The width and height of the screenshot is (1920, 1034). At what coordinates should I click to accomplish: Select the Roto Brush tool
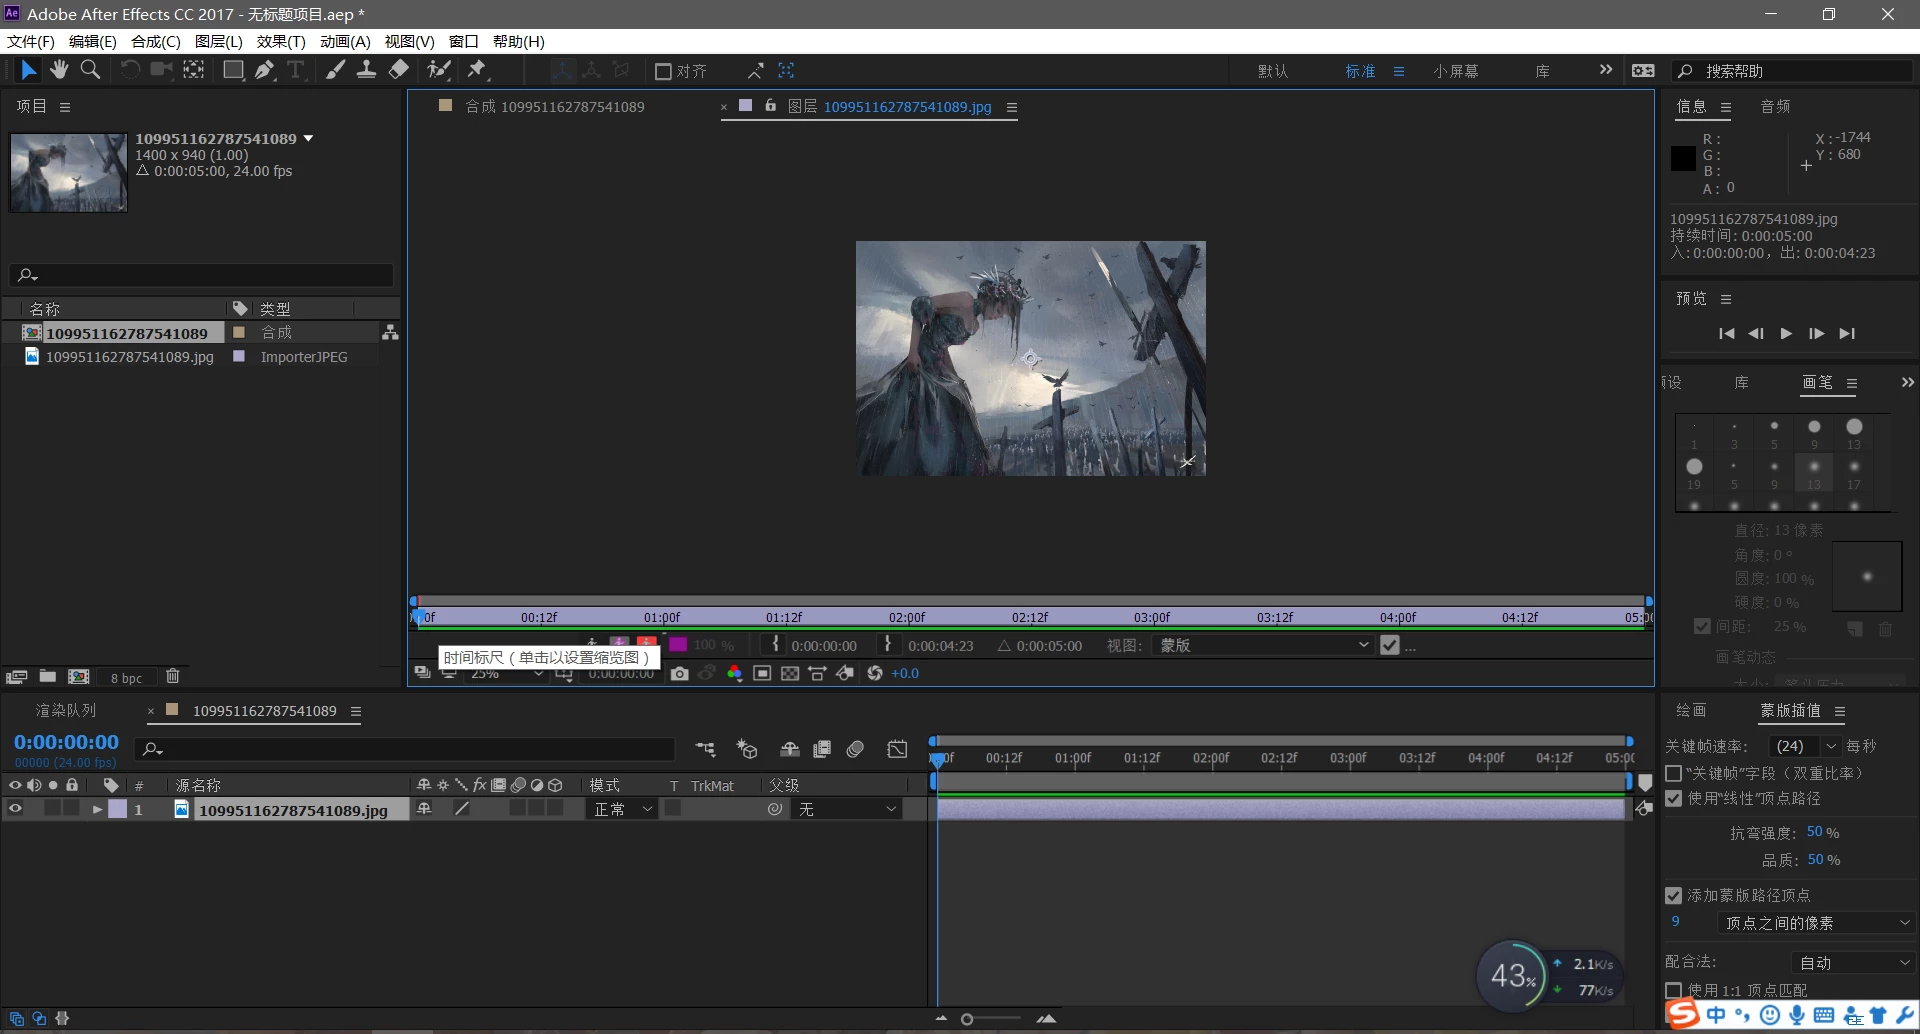click(439, 70)
